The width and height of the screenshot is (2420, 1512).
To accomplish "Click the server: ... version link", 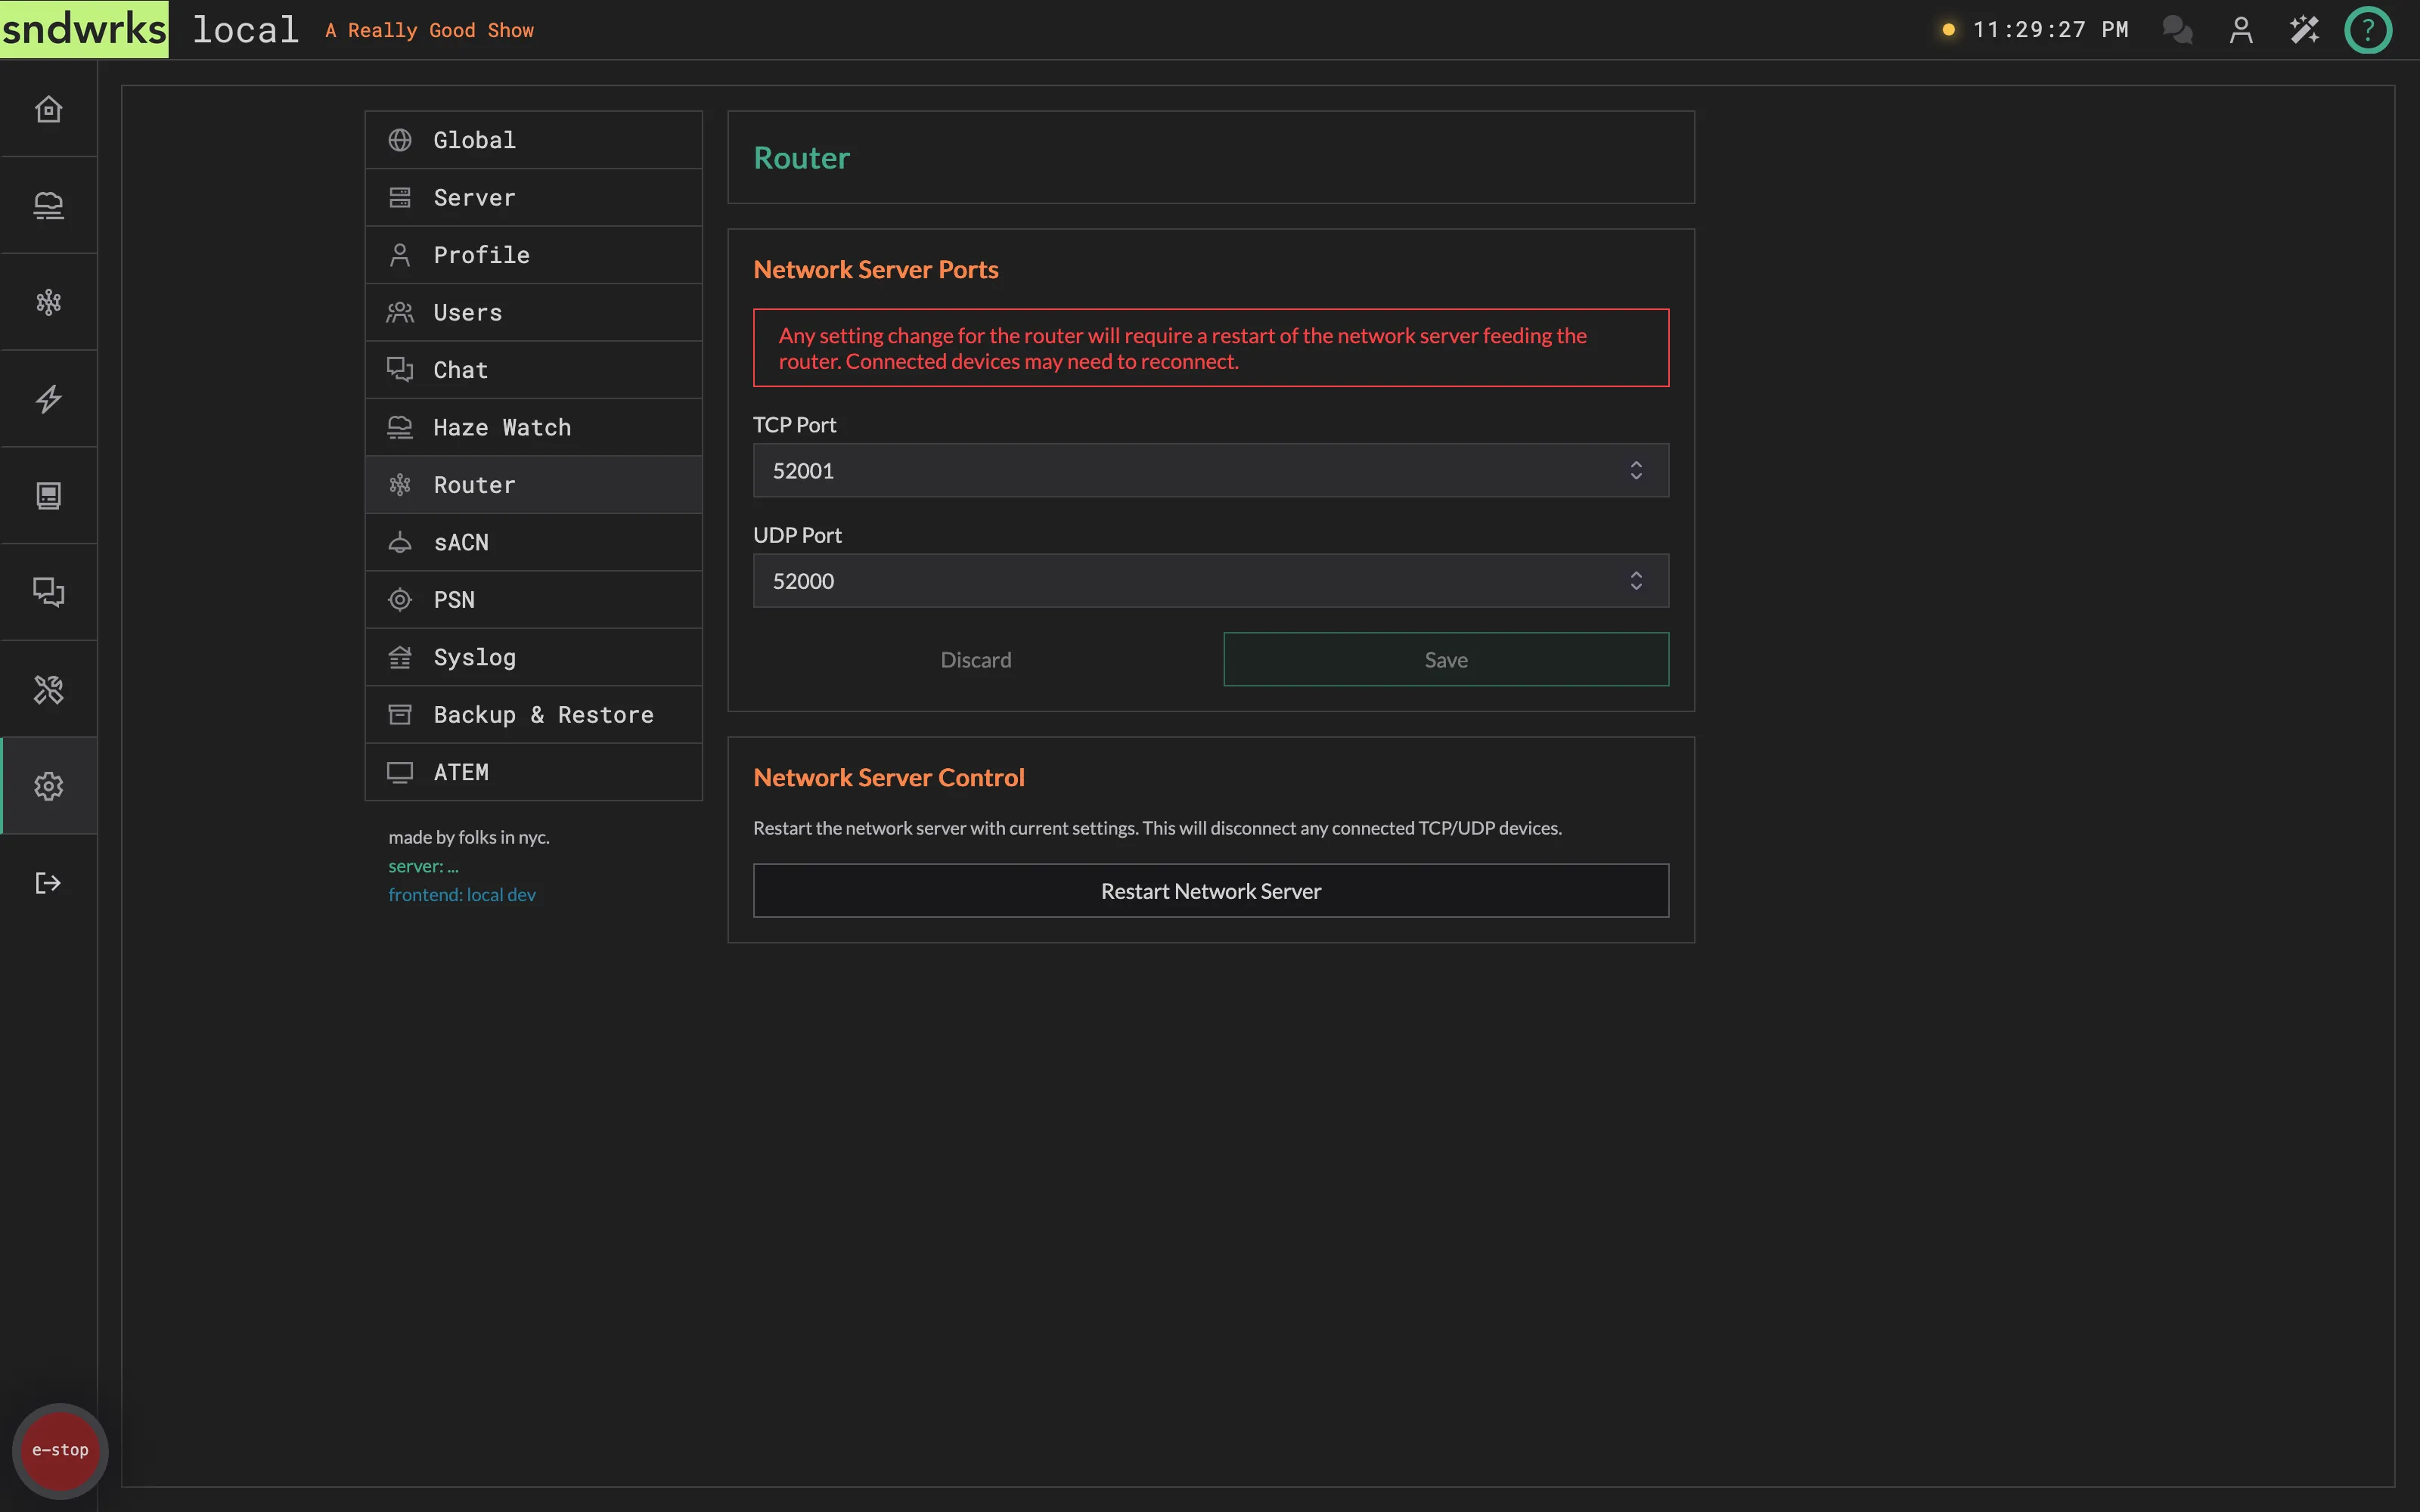I will (x=423, y=866).
